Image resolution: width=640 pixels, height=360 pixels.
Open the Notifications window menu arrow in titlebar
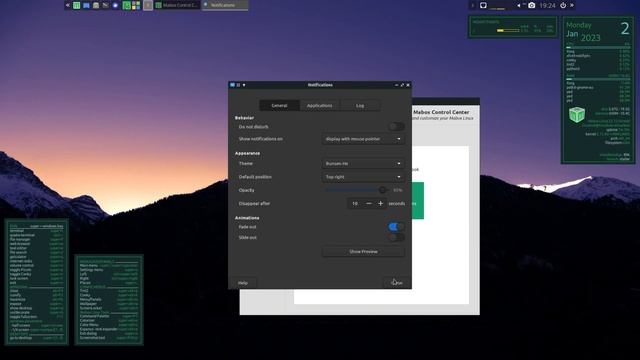pyautogui.click(x=244, y=85)
